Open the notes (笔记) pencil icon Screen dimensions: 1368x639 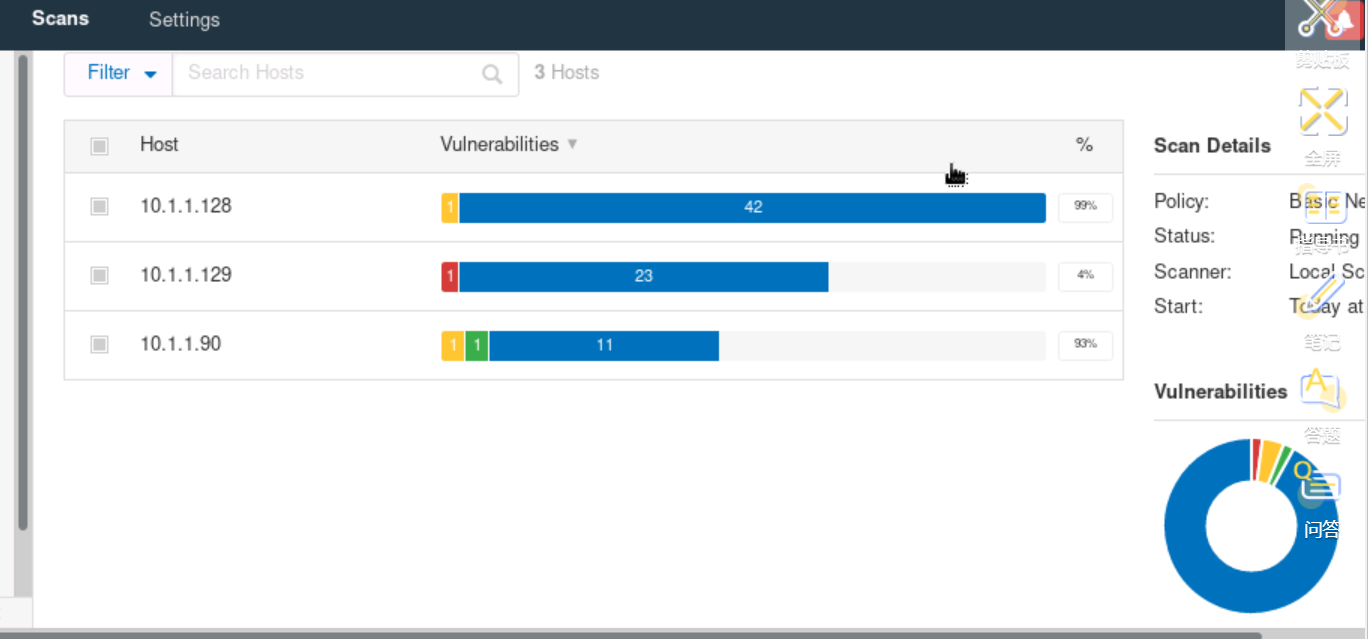tap(1323, 296)
